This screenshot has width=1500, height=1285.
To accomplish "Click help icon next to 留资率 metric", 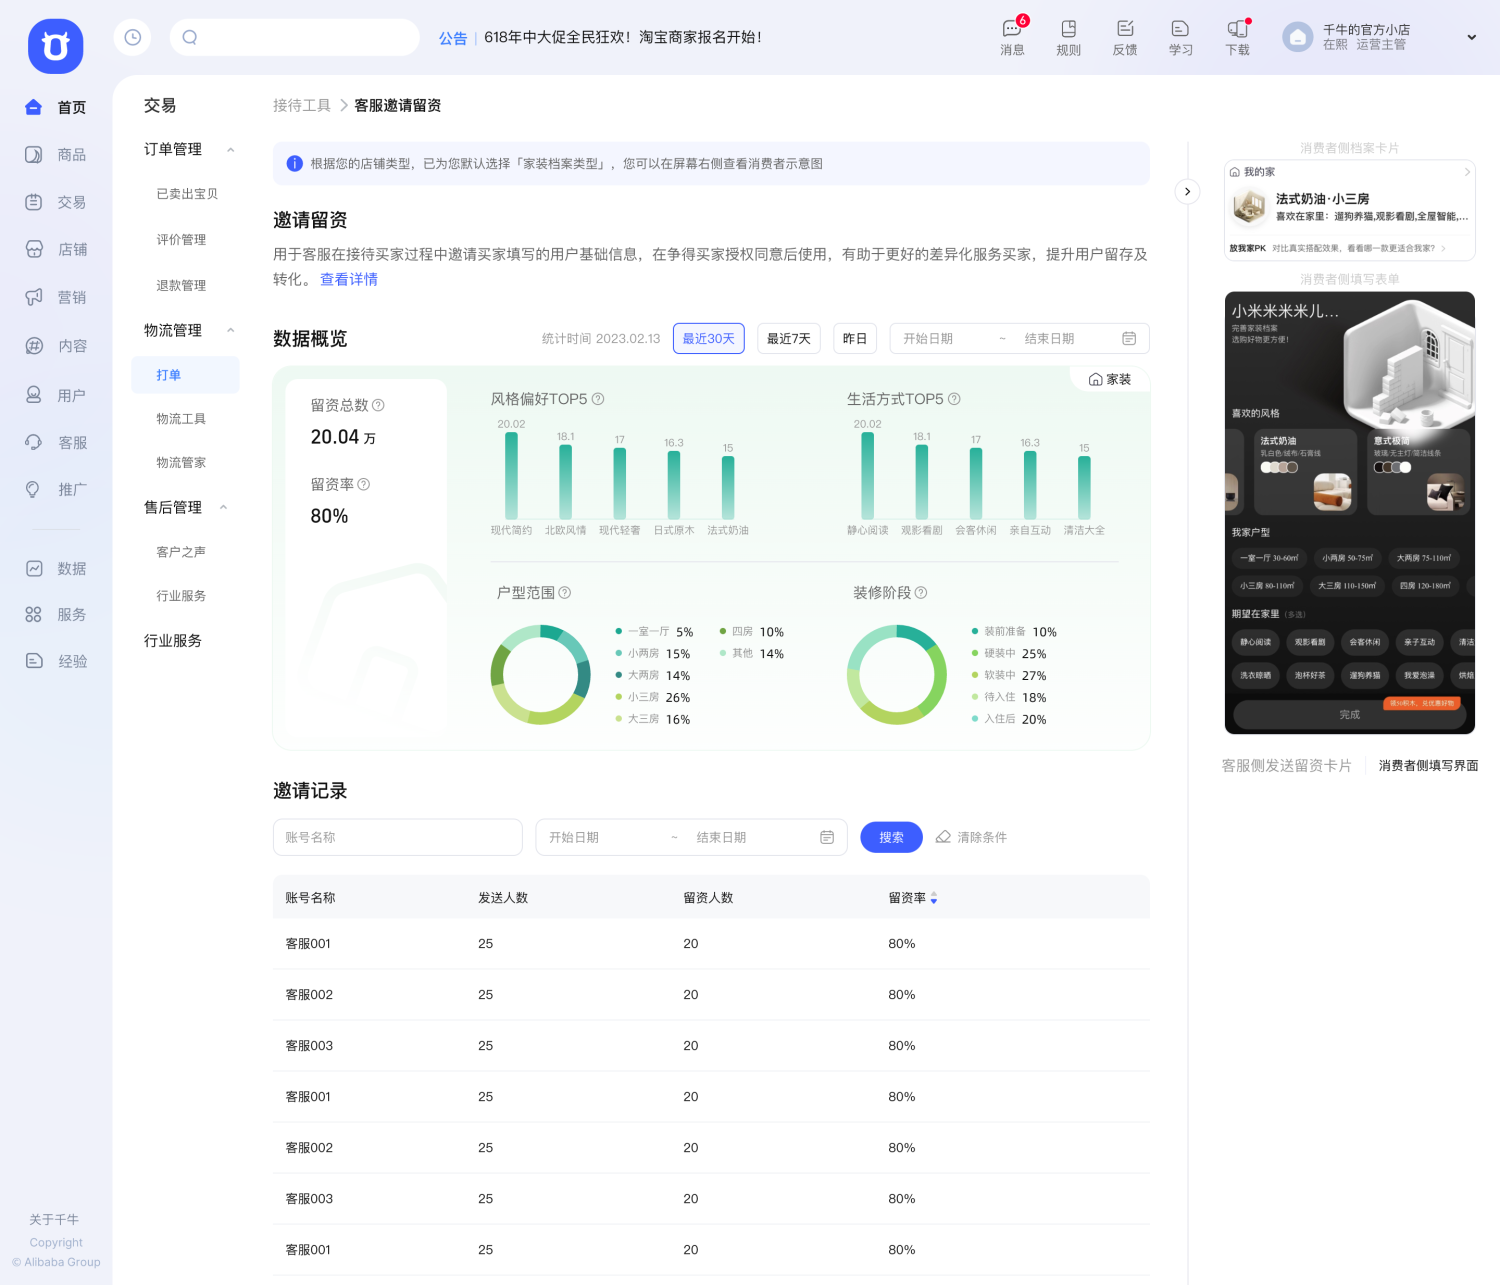I will pyautogui.click(x=364, y=484).
